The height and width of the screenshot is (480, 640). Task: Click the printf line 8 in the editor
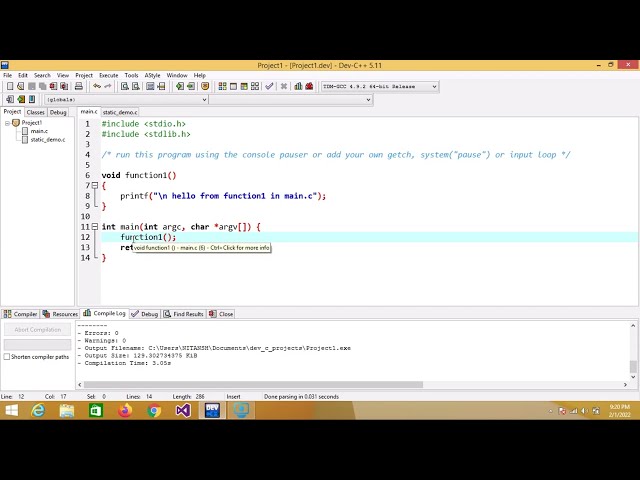coord(223,196)
